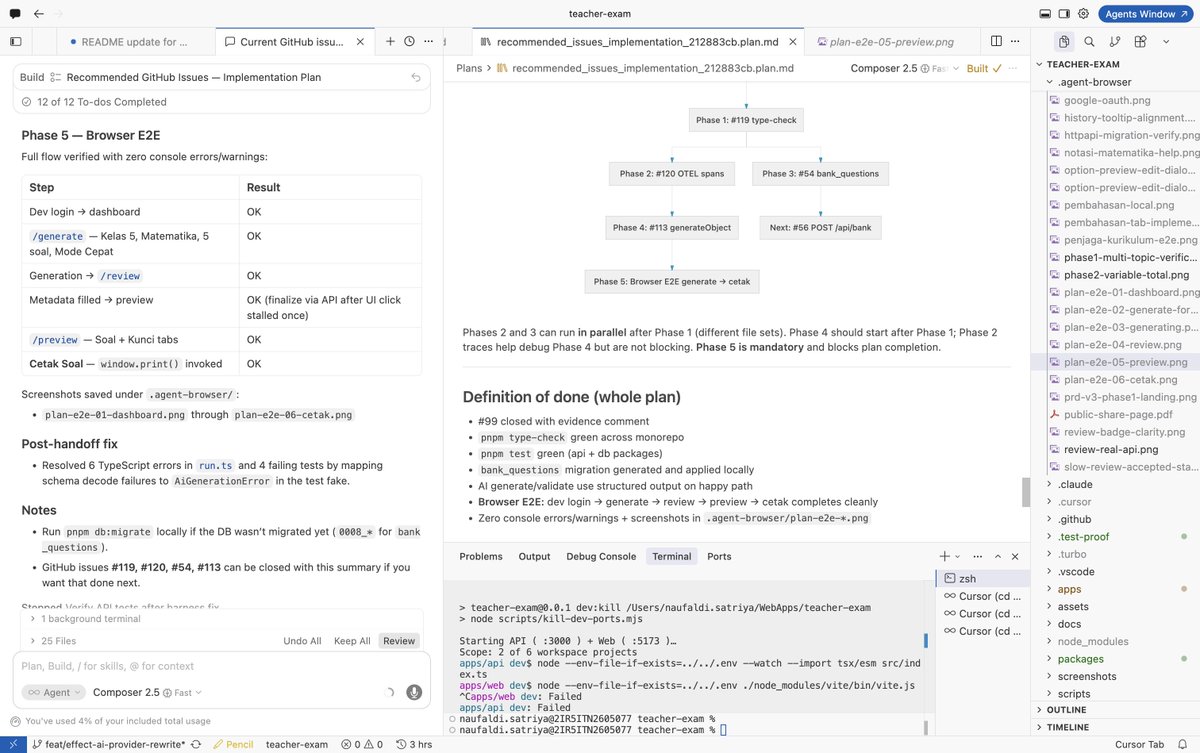The width and height of the screenshot is (1200, 753).
Task: Open errors and warnings count indicator
Action: [x=362, y=744]
